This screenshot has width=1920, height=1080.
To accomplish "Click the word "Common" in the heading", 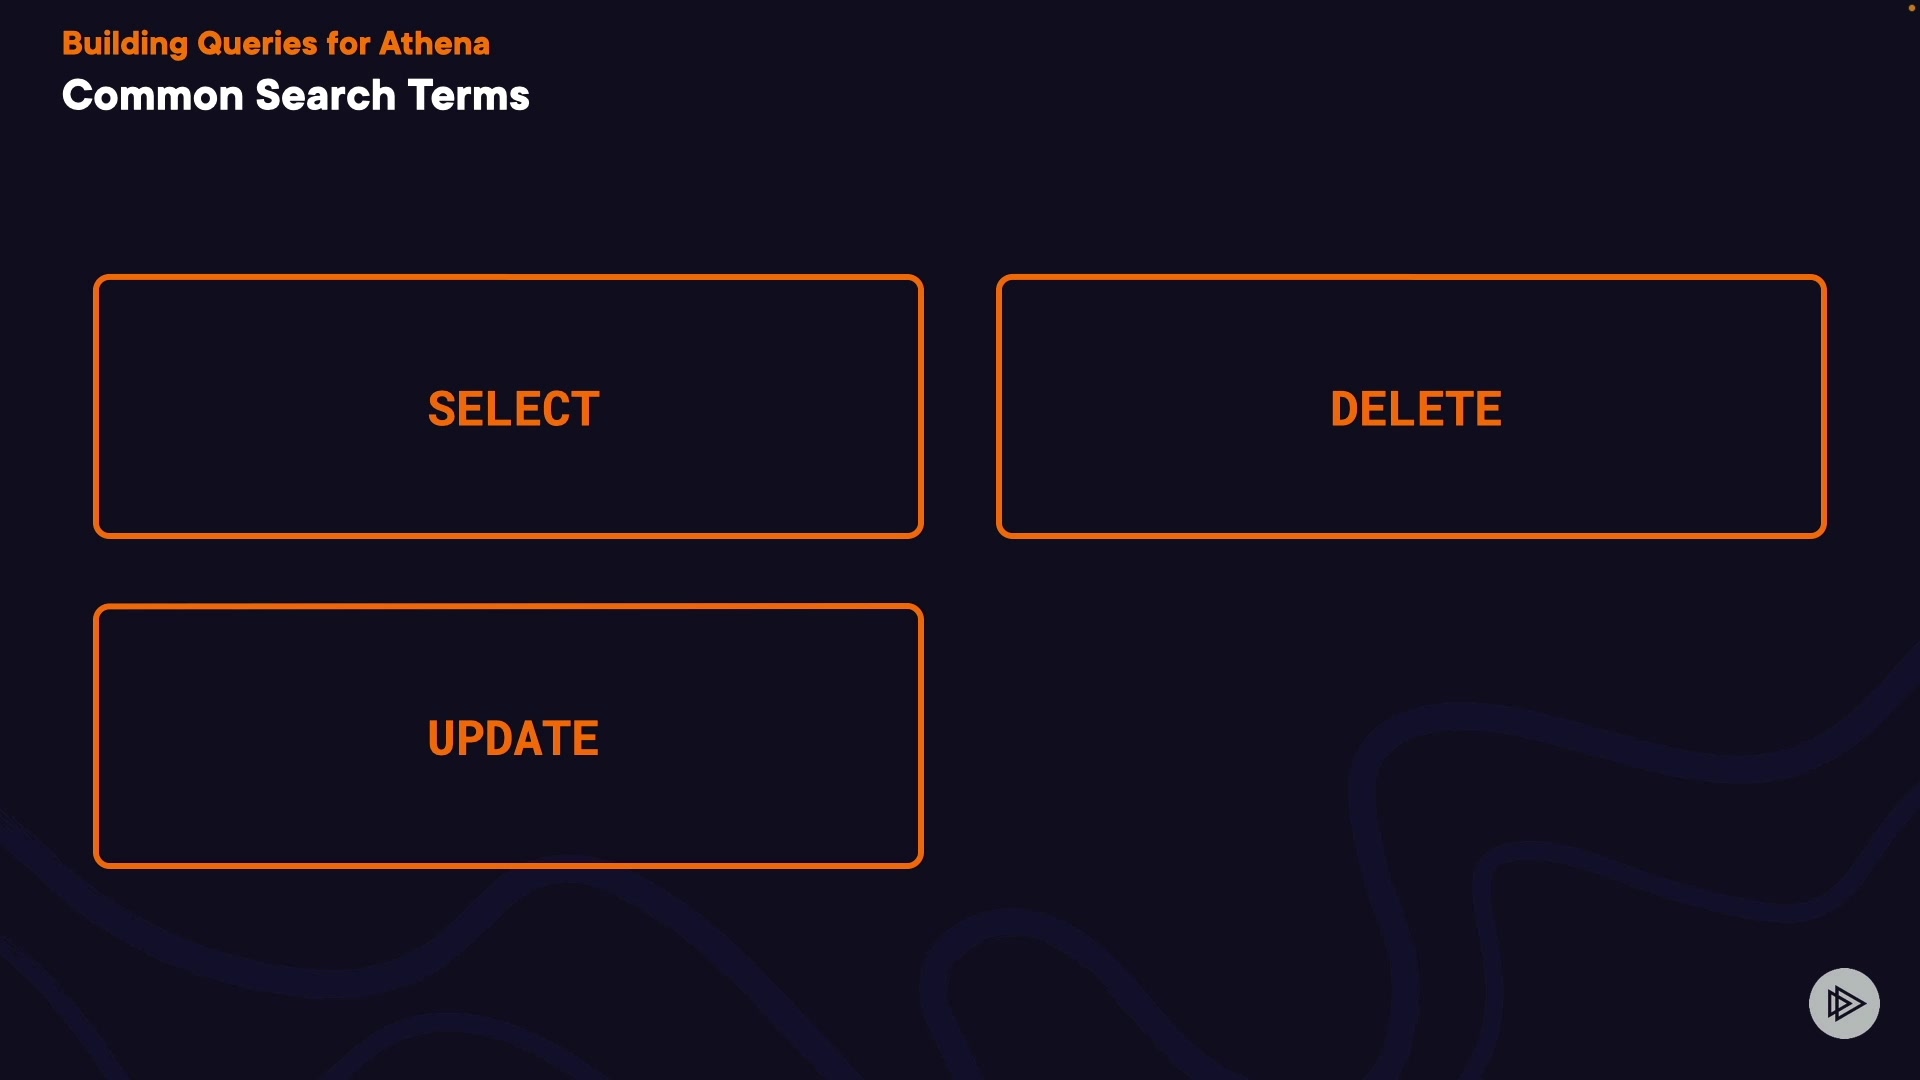I will coord(153,96).
